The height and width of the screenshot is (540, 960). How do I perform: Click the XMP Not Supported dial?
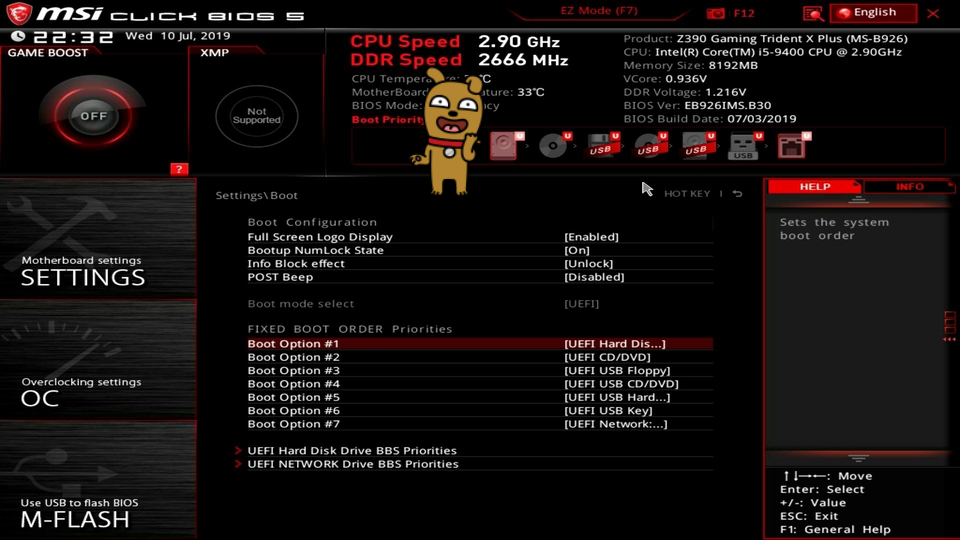257,116
